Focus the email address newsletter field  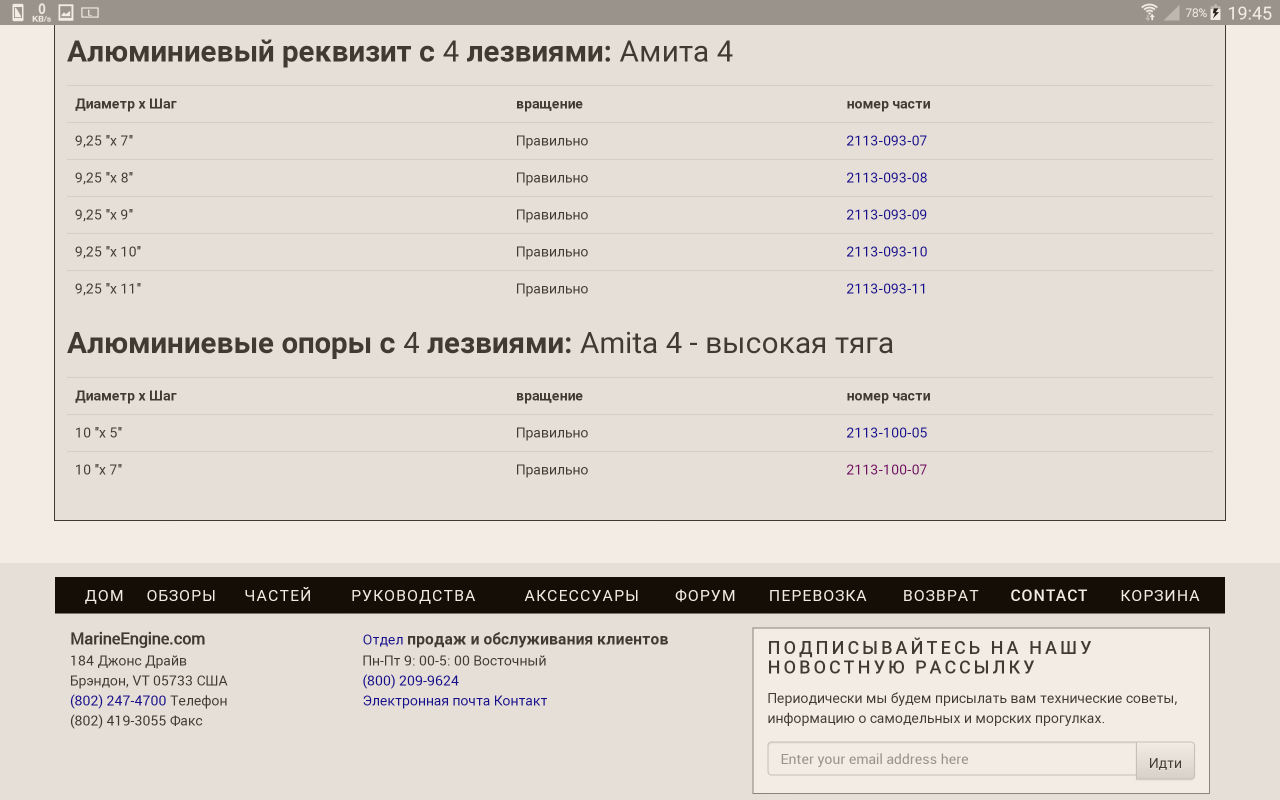[952, 759]
